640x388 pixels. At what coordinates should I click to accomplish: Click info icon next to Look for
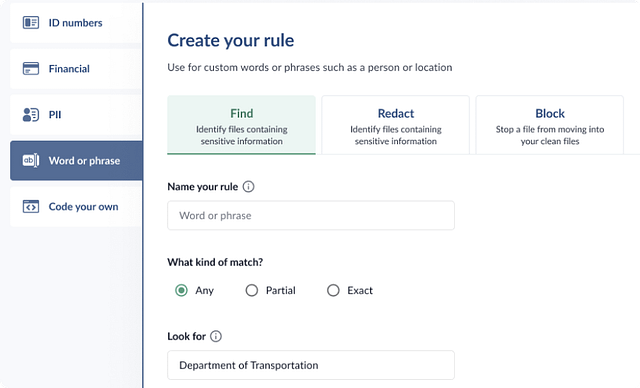(216, 336)
